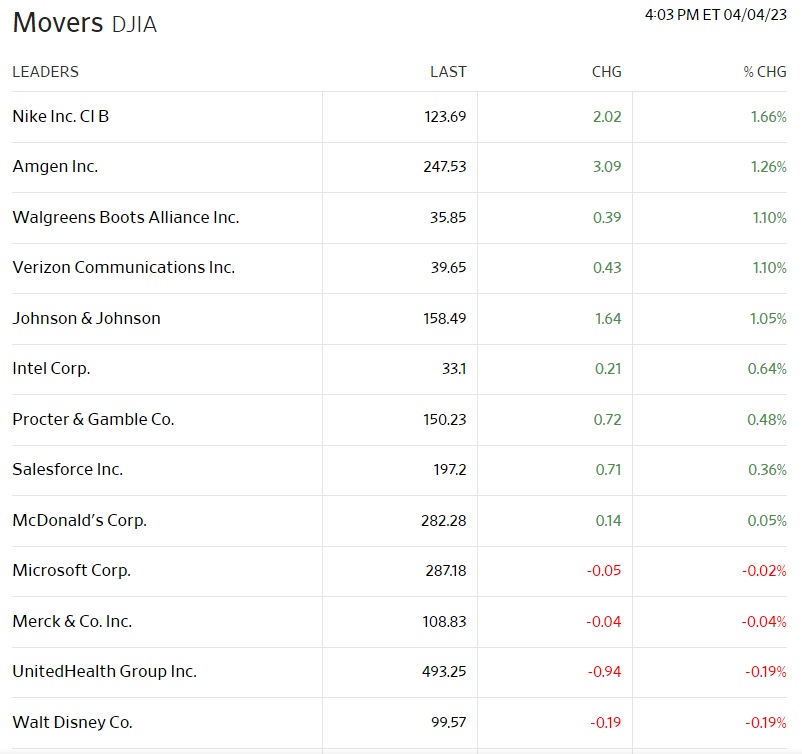Select Verizon last price 39.65
The width and height of the screenshot is (802, 754).
point(448,268)
